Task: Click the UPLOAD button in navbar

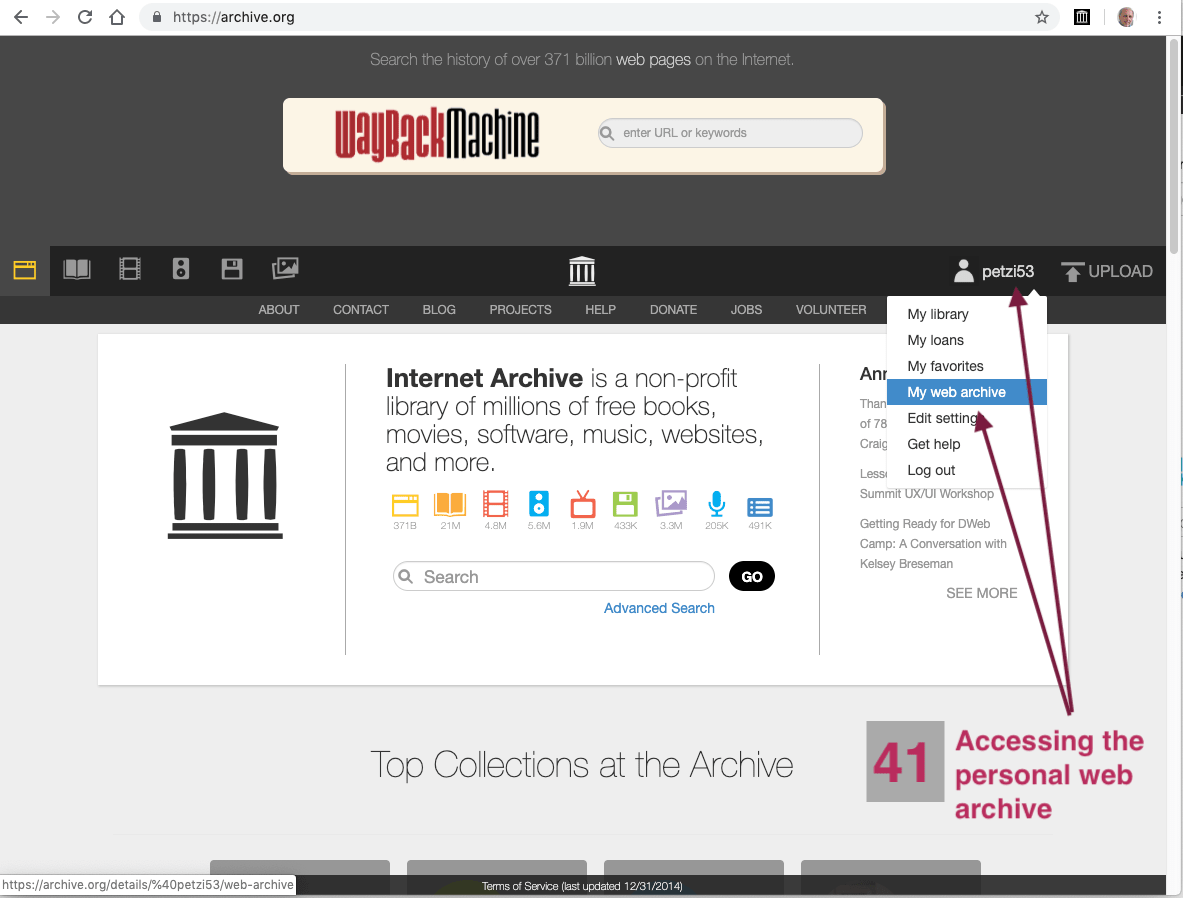Action: tap(1107, 271)
